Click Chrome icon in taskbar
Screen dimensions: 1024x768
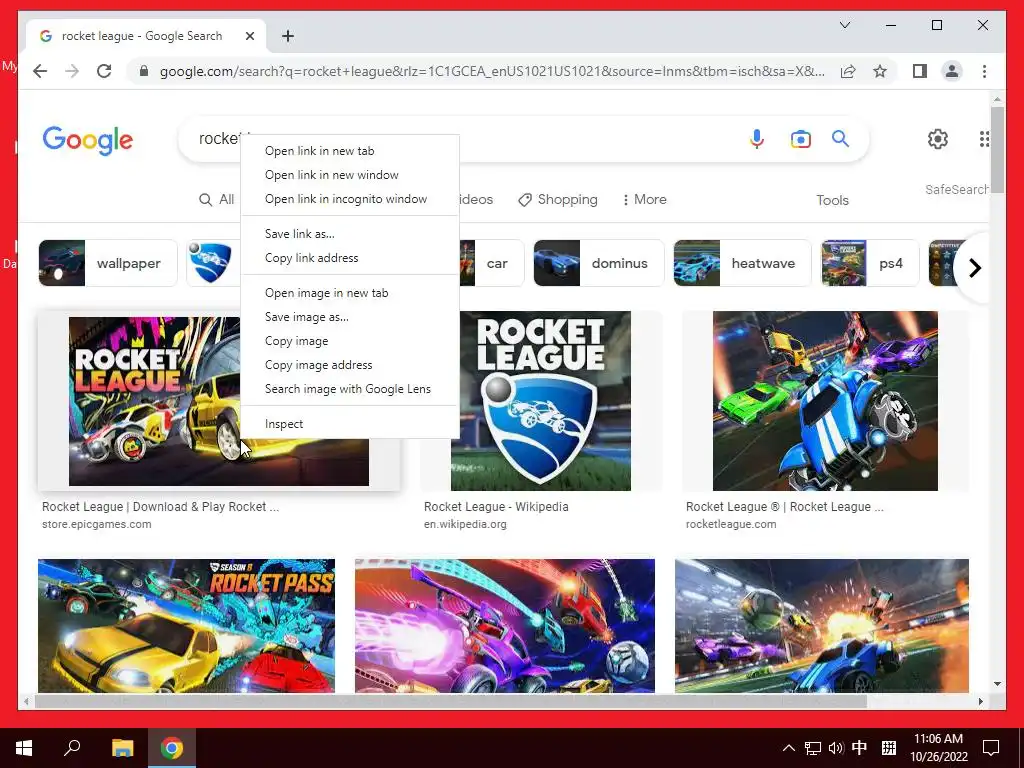point(172,748)
